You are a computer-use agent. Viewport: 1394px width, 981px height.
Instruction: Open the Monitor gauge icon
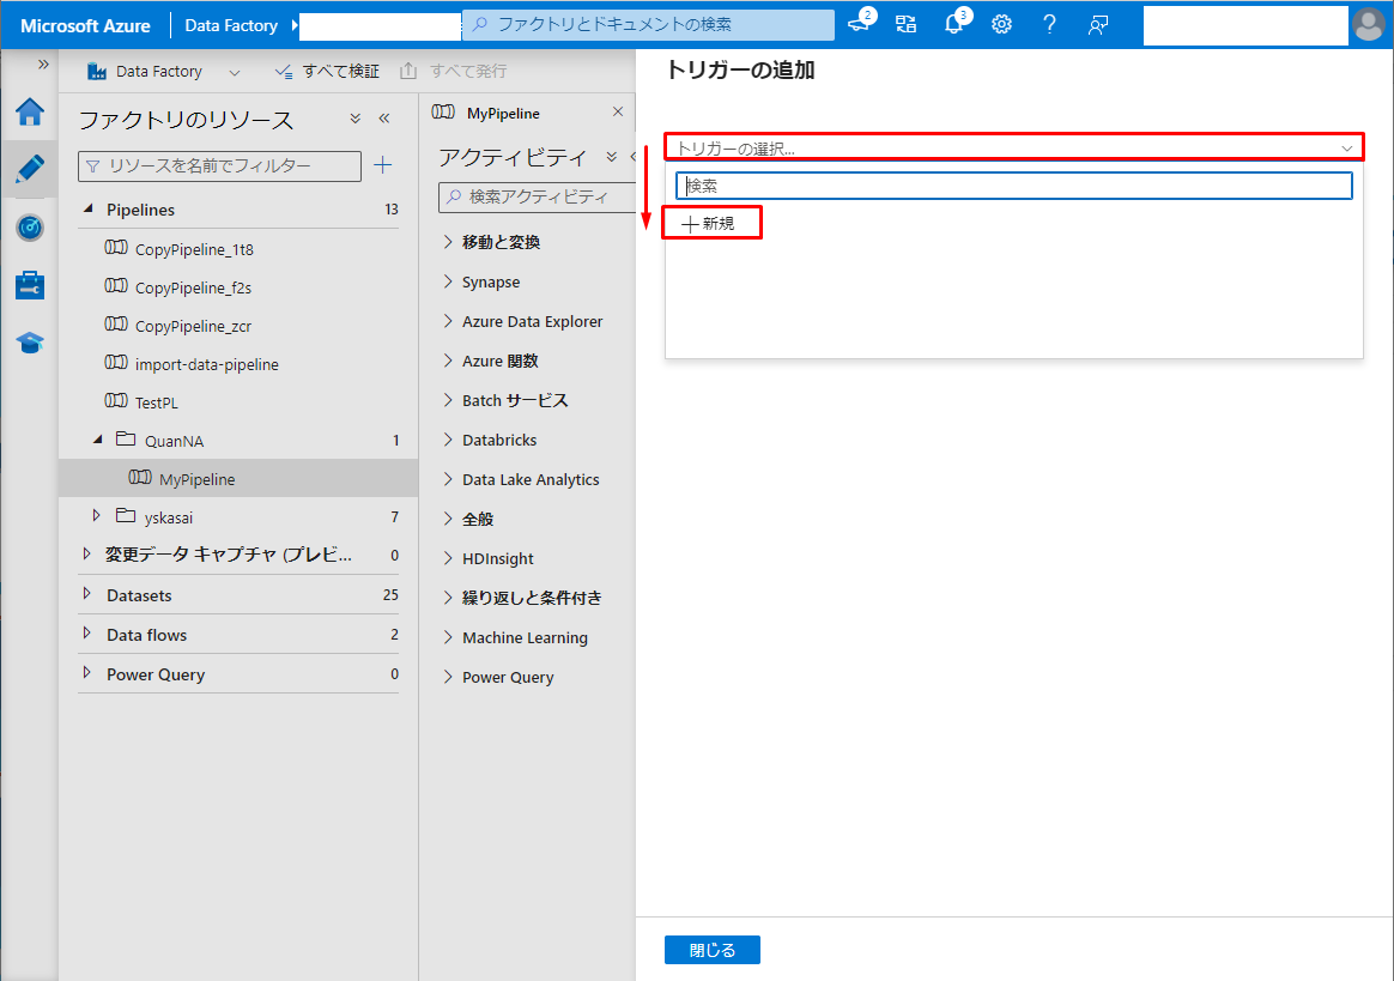pos(30,228)
